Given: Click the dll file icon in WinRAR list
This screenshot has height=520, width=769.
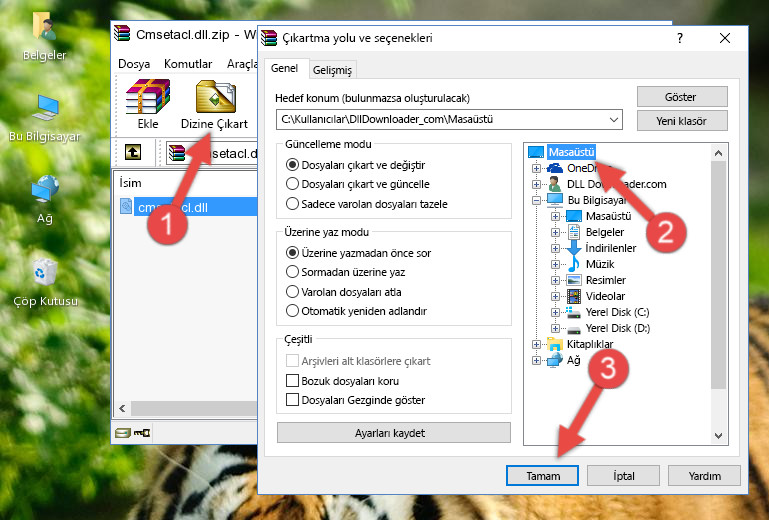Looking at the screenshot, I should click(126, 207).
